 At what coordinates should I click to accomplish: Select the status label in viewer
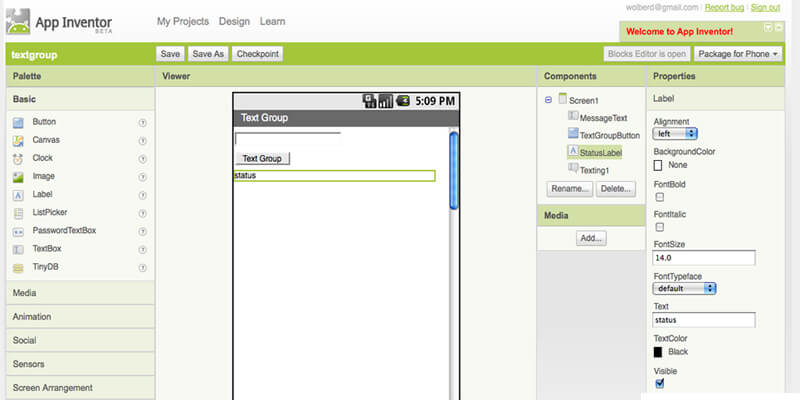334,176
